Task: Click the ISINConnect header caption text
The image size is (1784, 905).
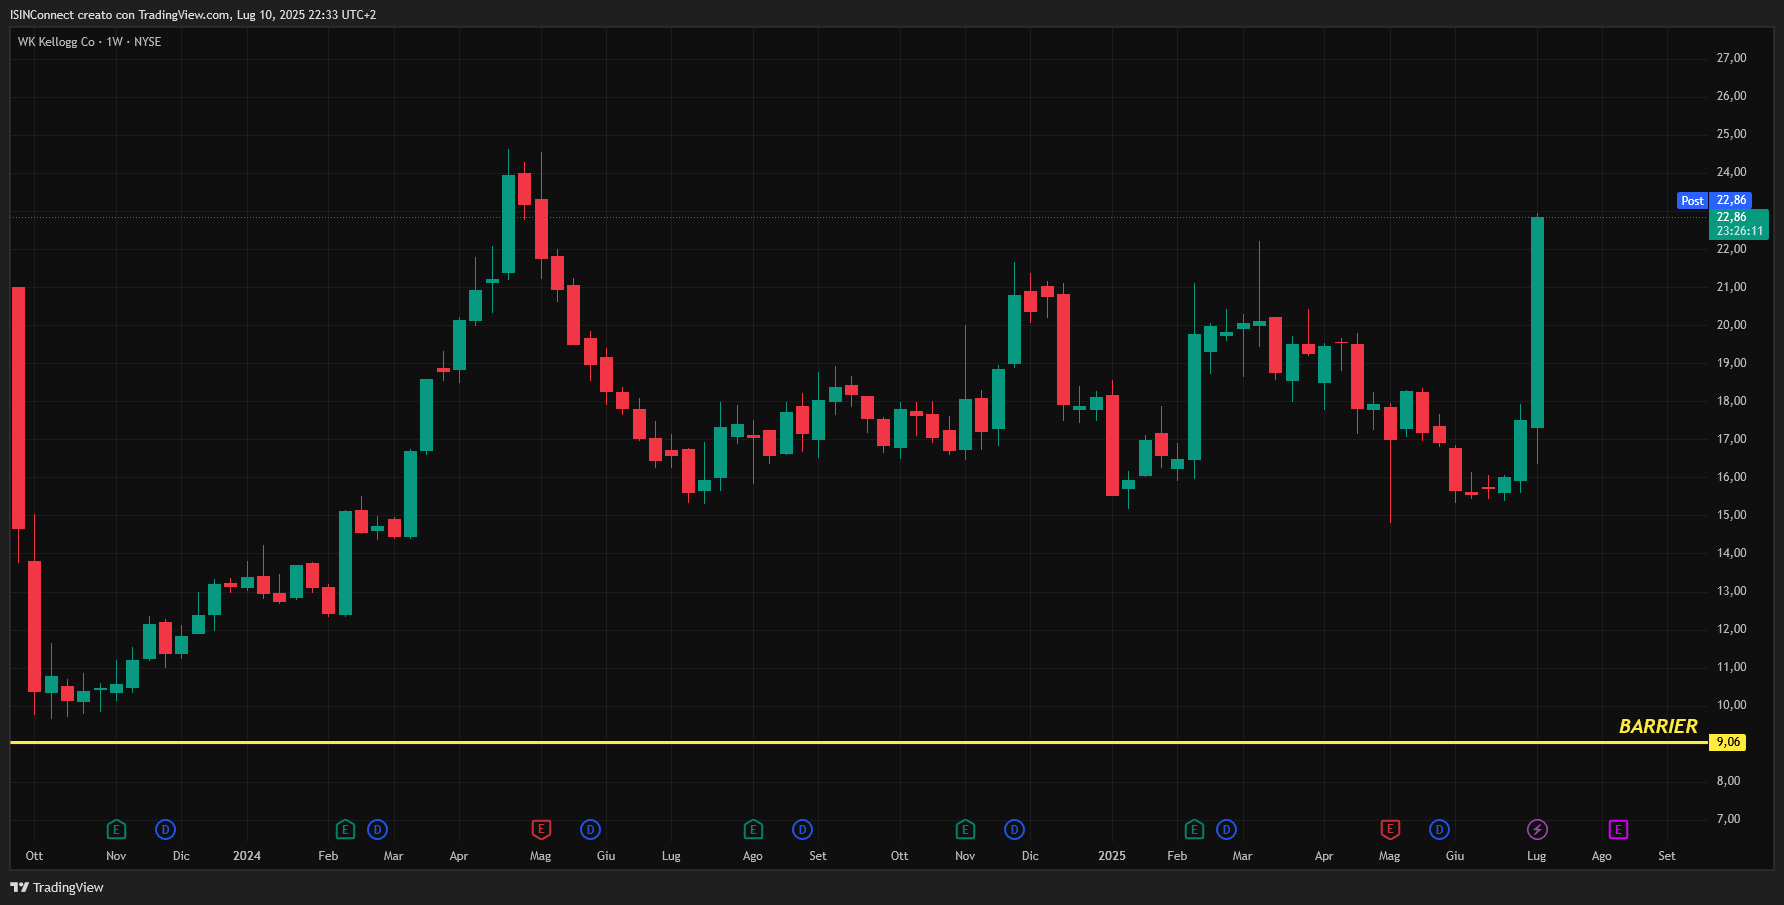Action: [x=193, y=15]
